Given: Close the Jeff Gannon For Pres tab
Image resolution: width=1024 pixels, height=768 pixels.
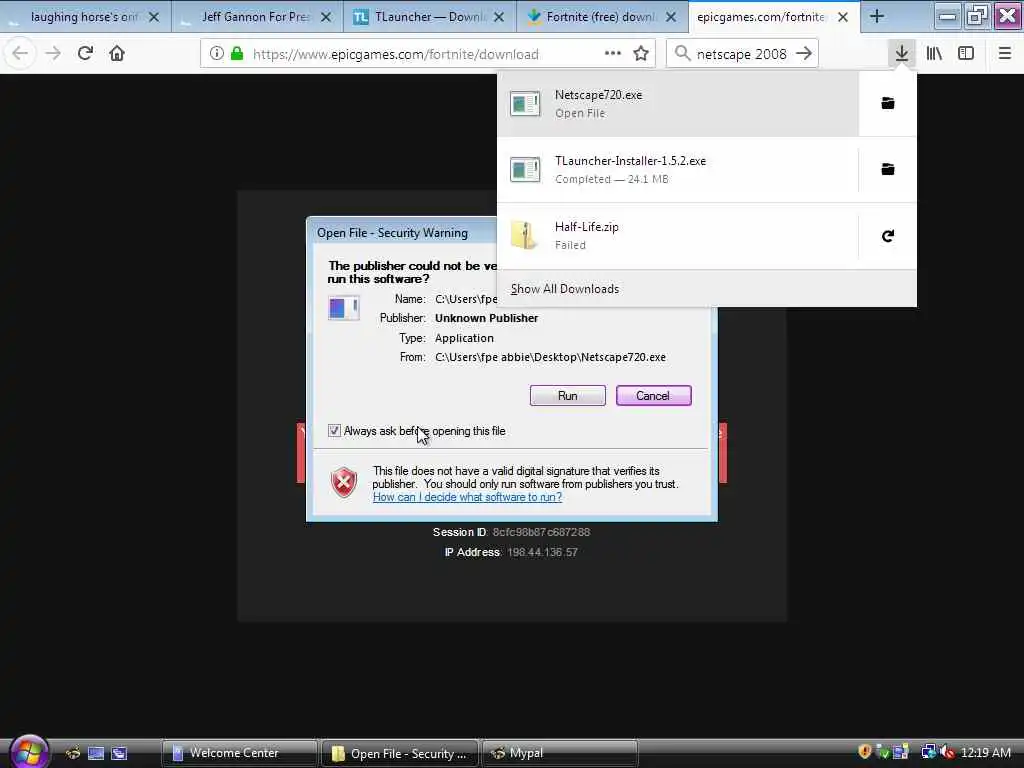Looking at the screenshot, I should click(x=326, y=17).
